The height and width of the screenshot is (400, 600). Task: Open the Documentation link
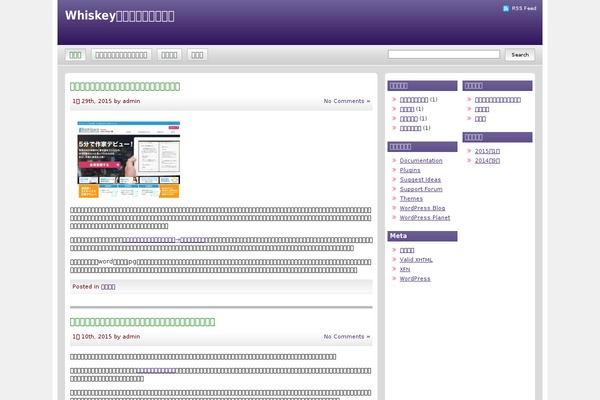click(421, 161)
